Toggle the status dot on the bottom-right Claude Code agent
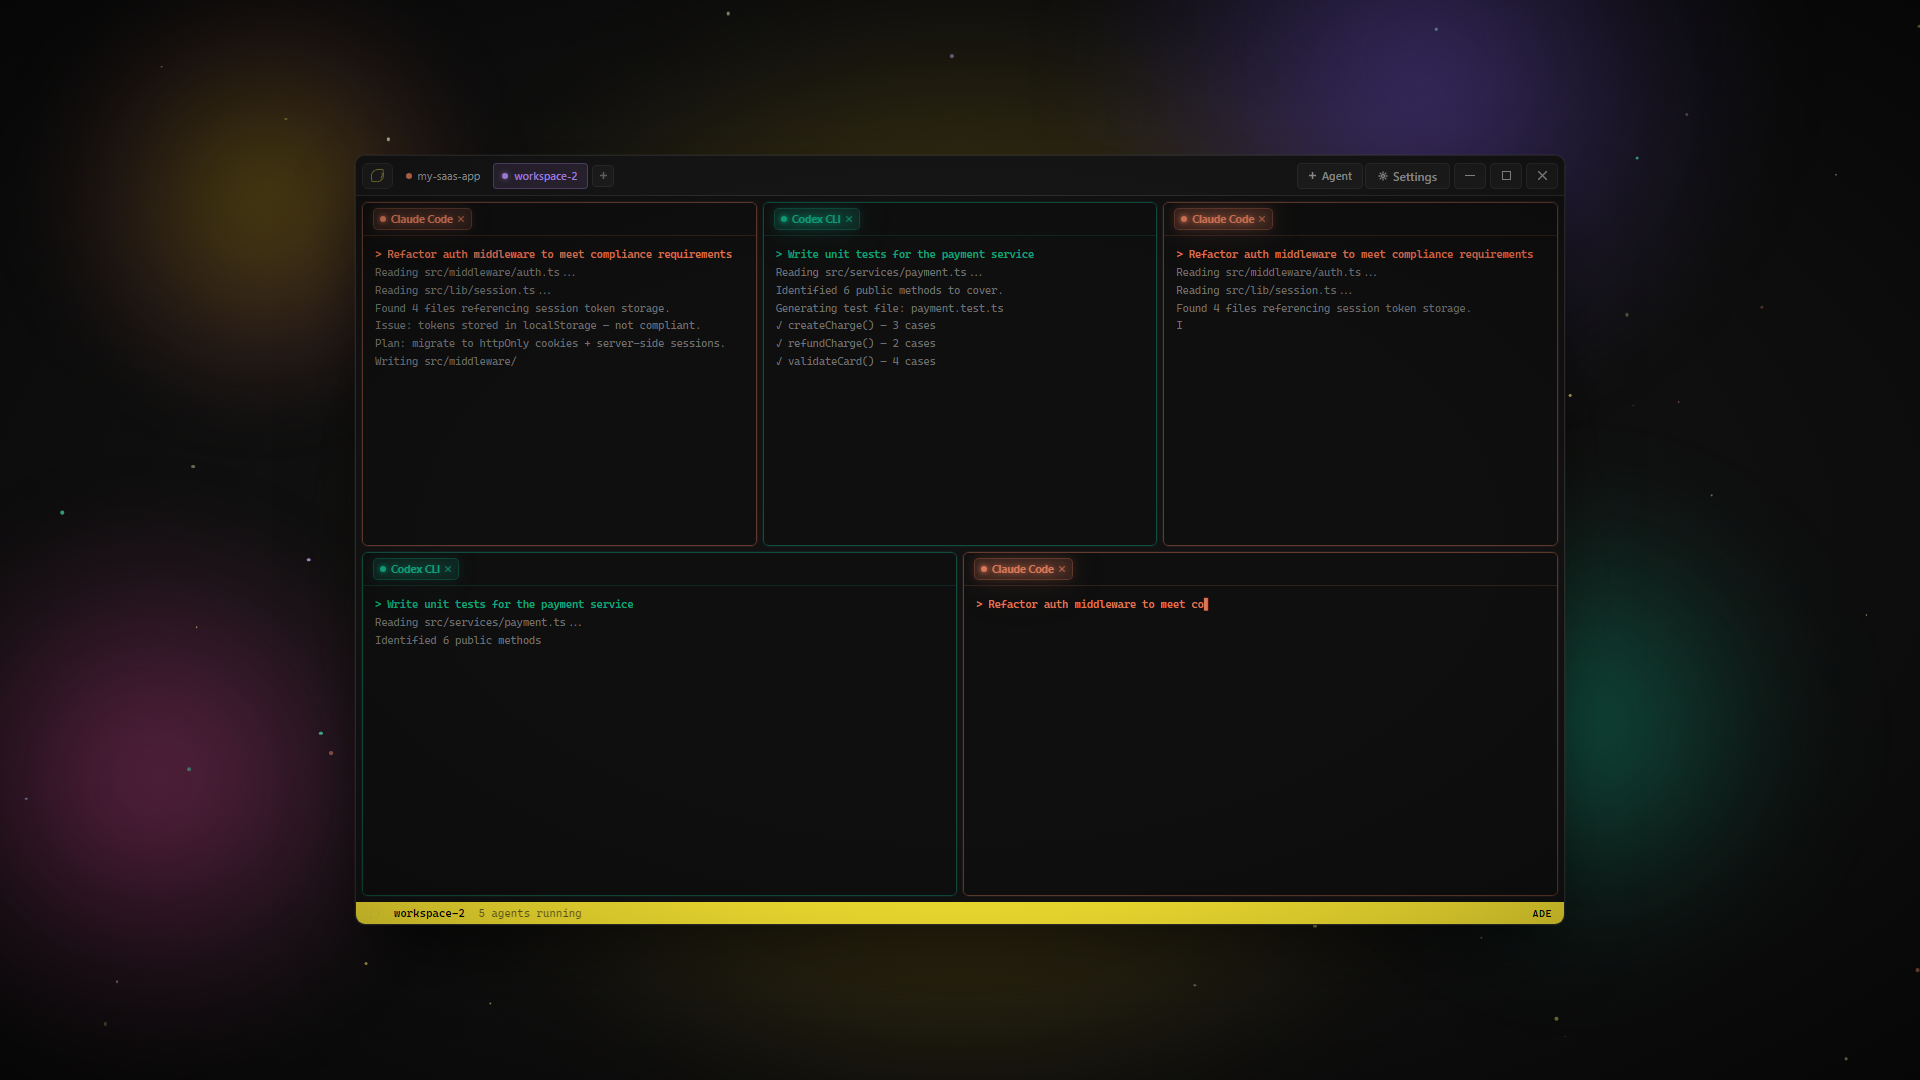 coord(986,569)
